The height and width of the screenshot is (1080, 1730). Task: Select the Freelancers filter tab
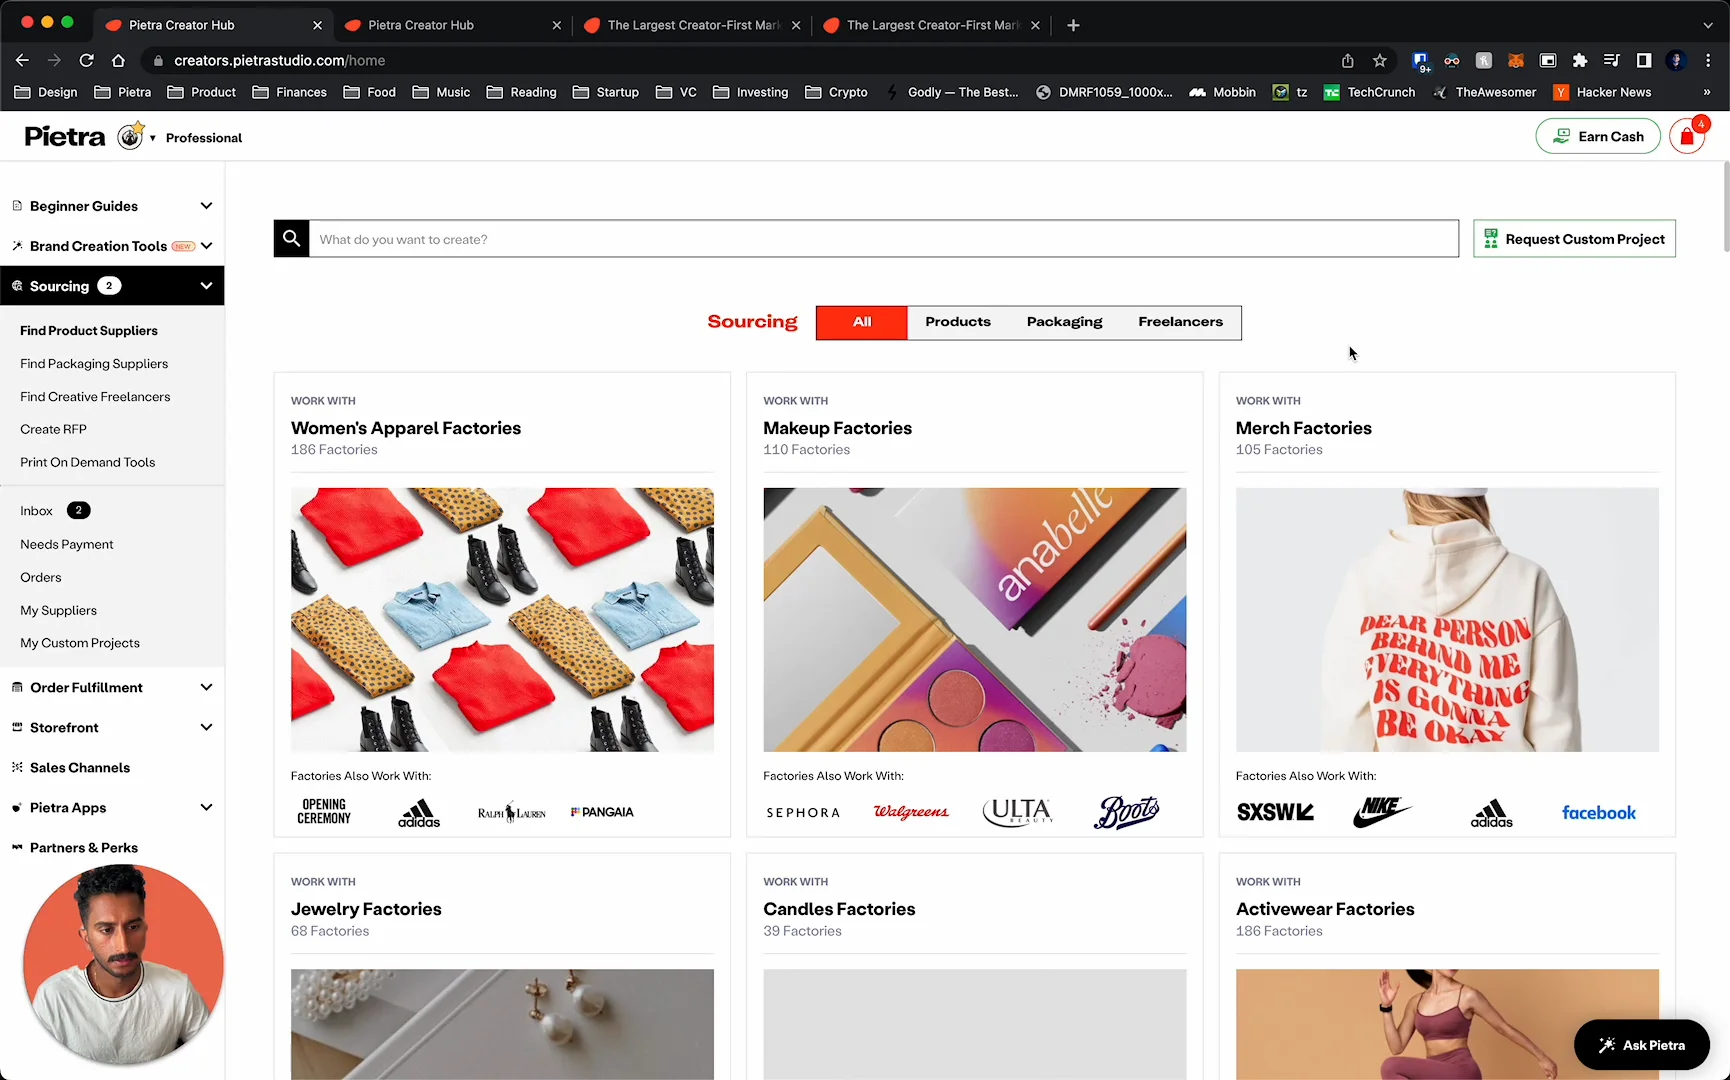(x=1180, y=322)
